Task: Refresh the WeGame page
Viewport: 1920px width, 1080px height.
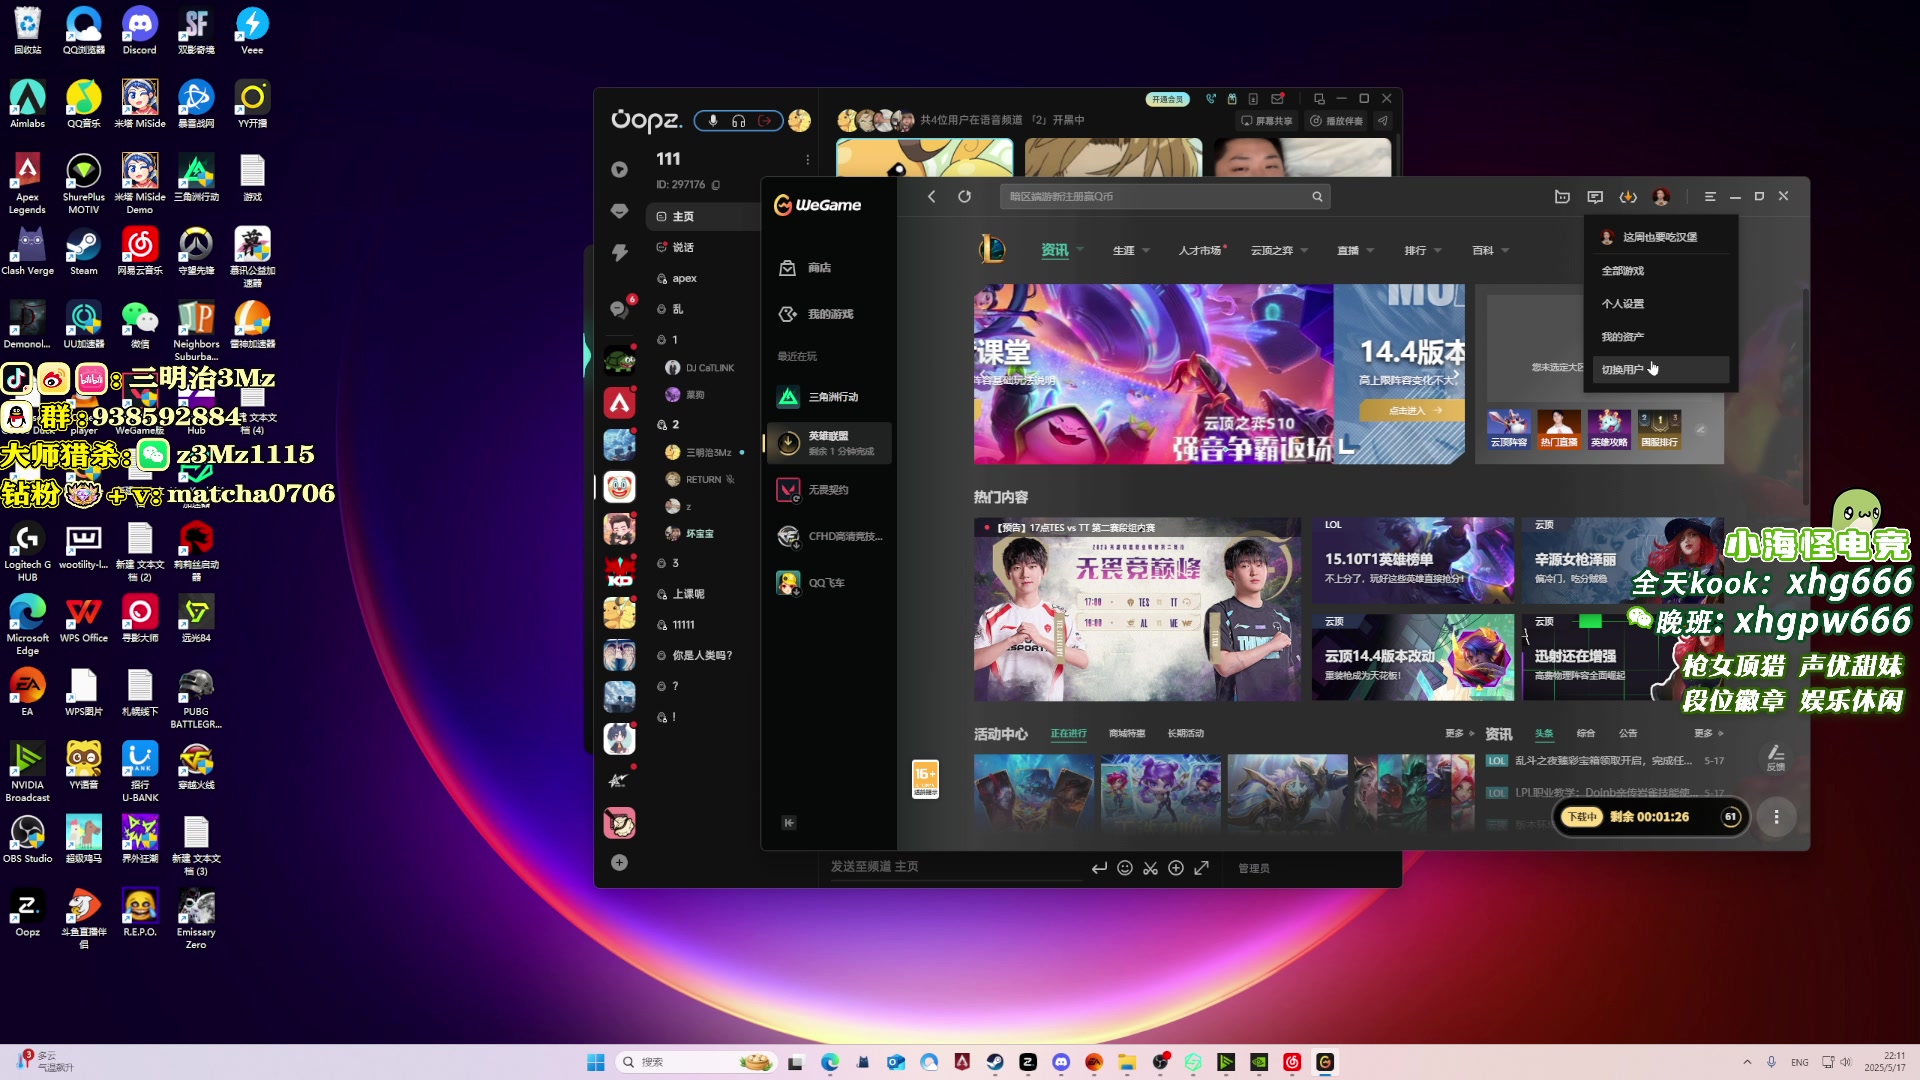Action: [x=964, y=197]
